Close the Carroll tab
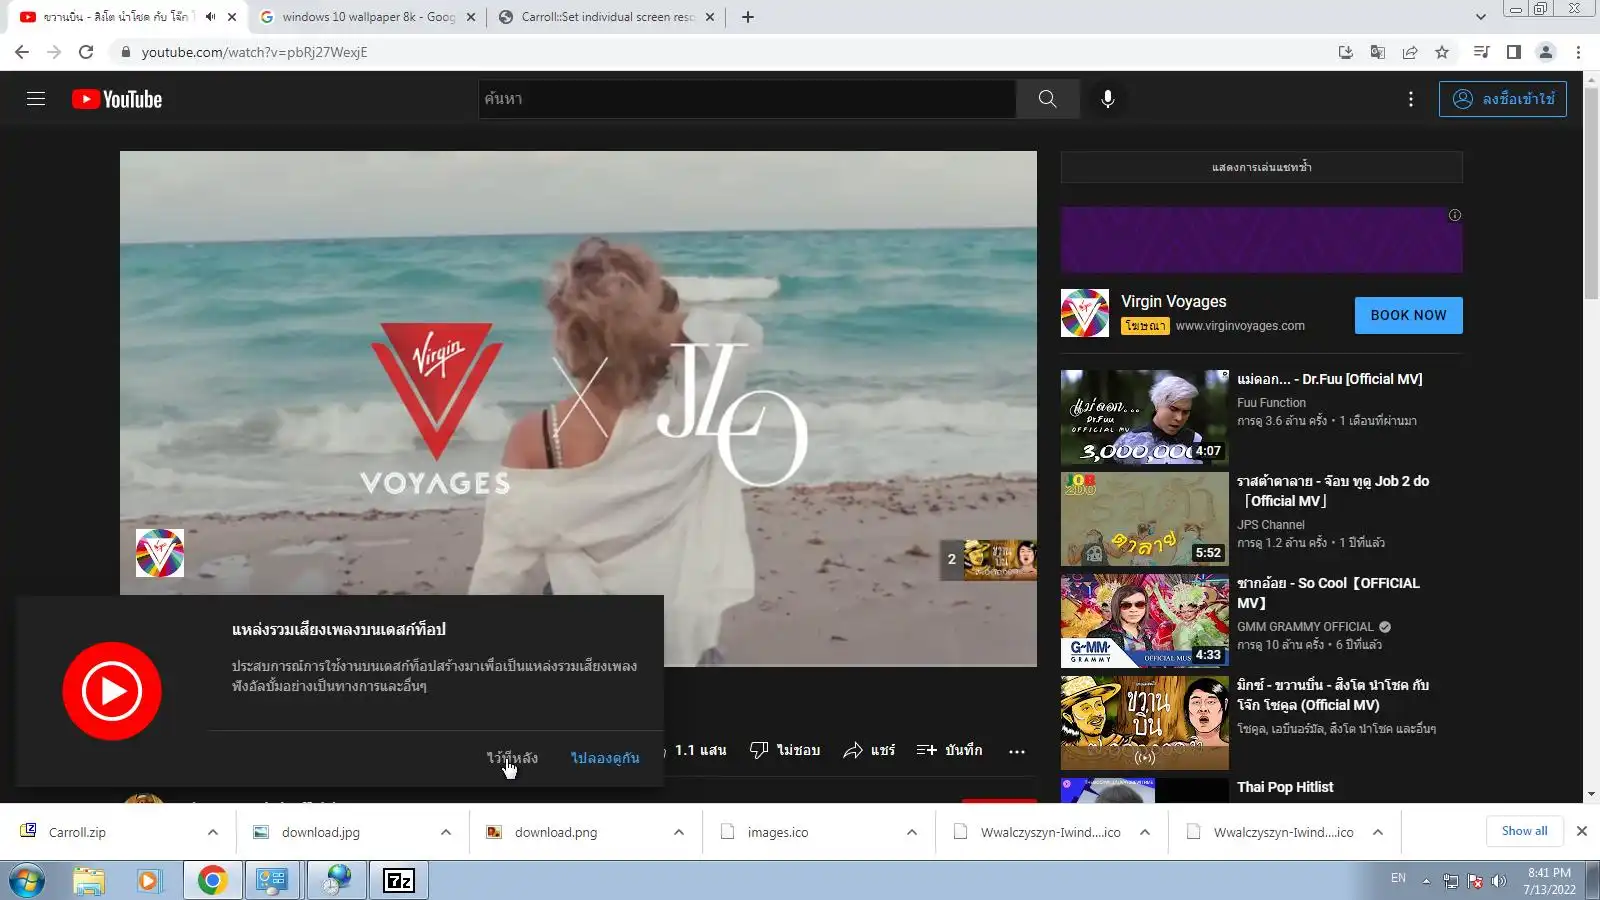 coord(710,17)
